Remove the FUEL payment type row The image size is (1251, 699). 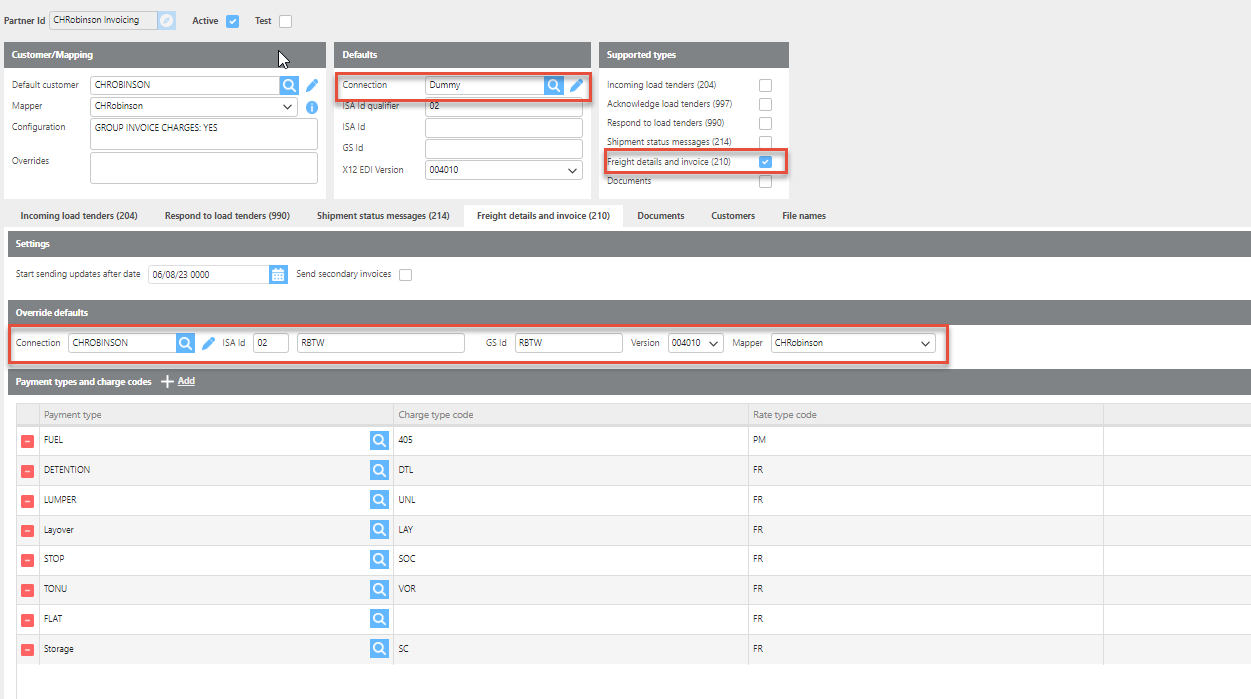coord(28,440)
